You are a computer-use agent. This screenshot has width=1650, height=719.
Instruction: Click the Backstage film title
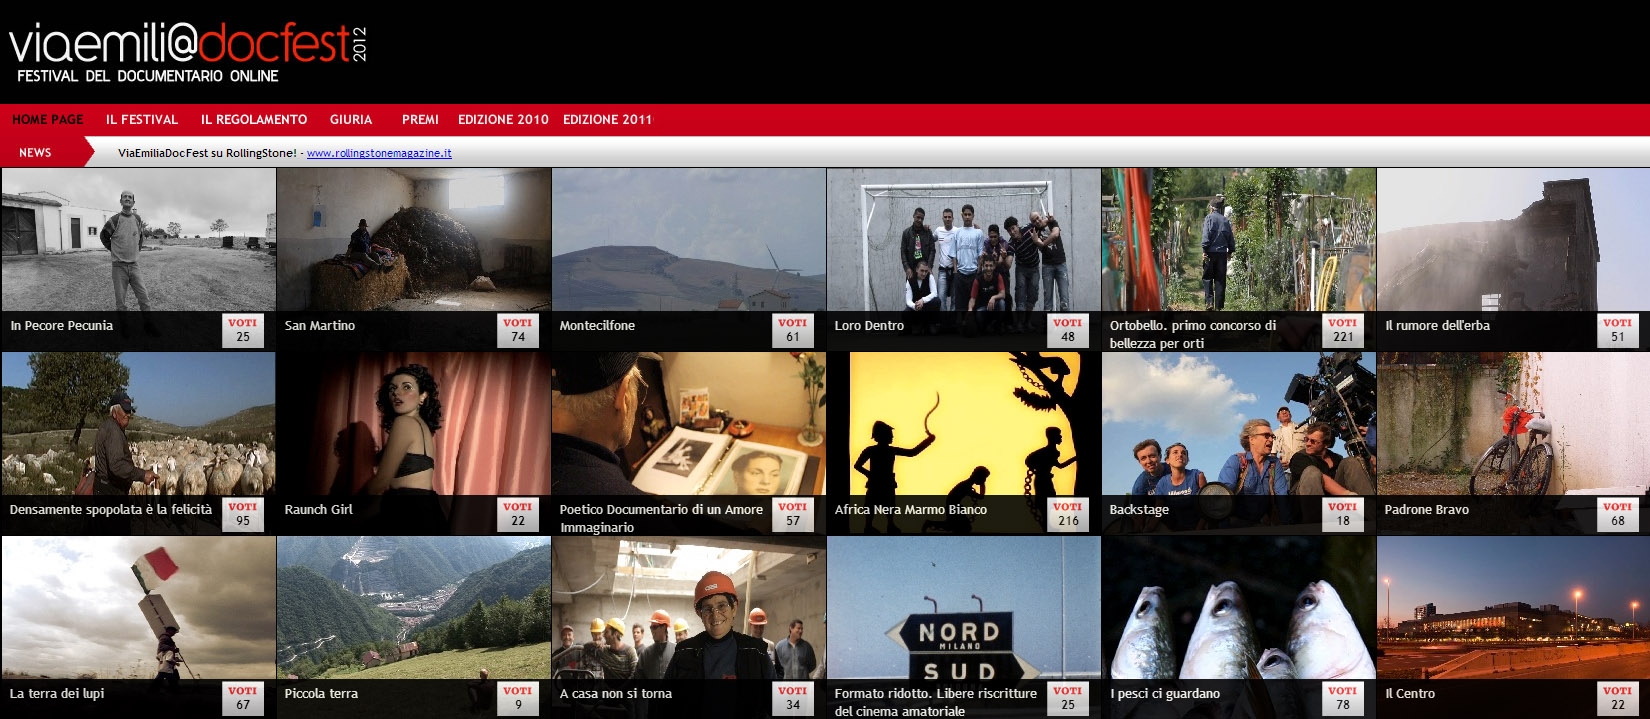(x=1139, y=510)
